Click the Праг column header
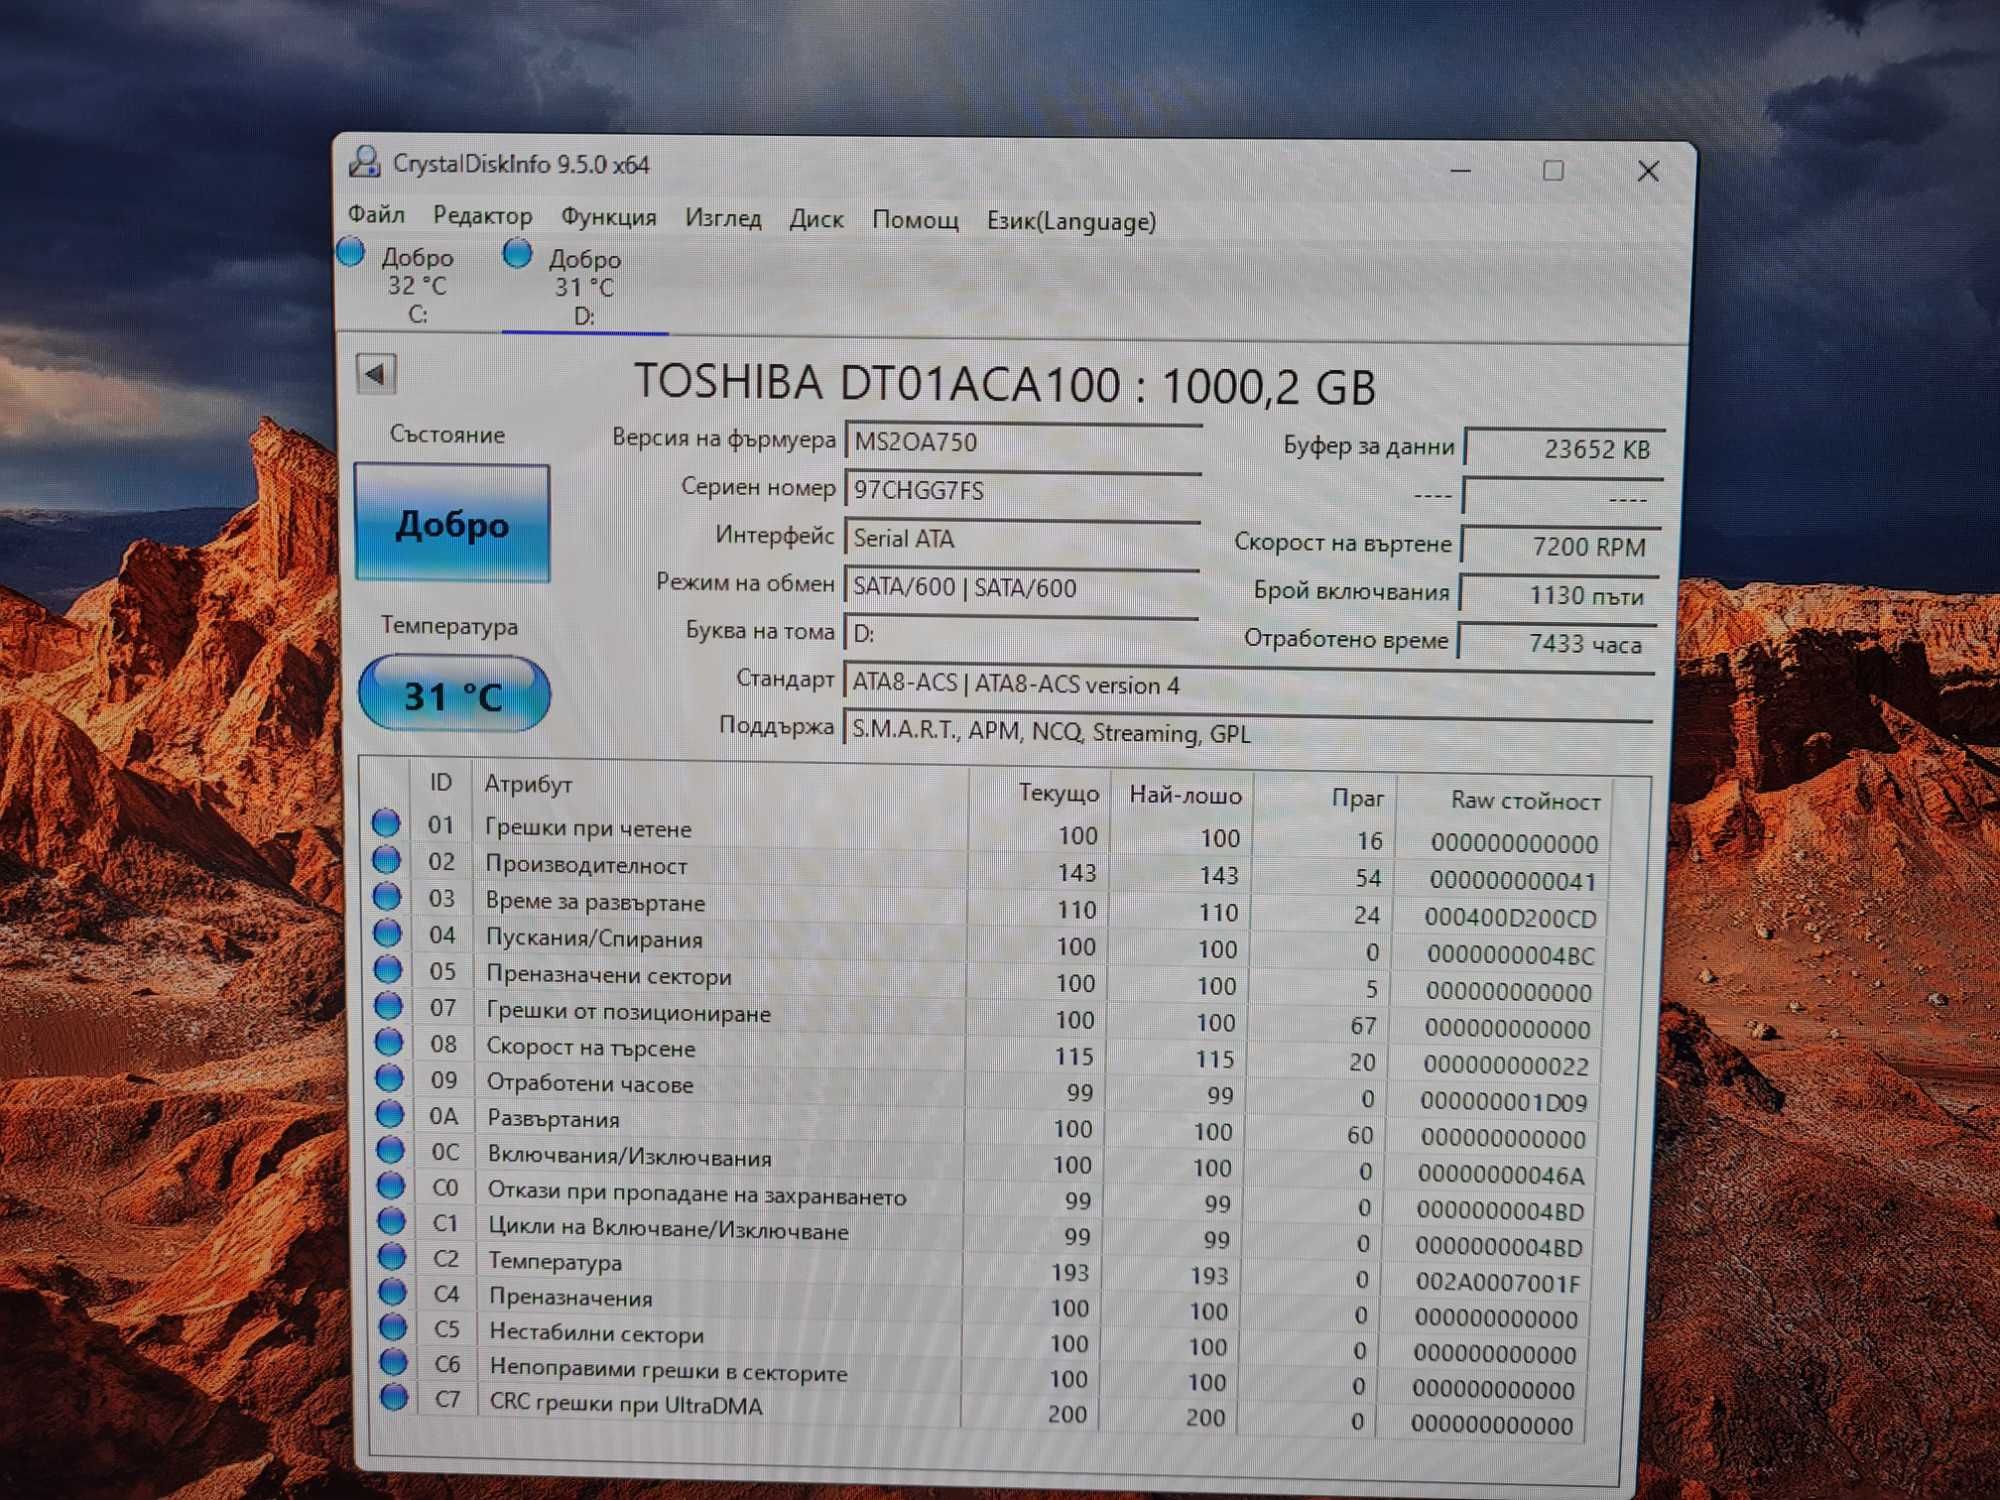2000x1500 pixels. tap(1357, 798)
